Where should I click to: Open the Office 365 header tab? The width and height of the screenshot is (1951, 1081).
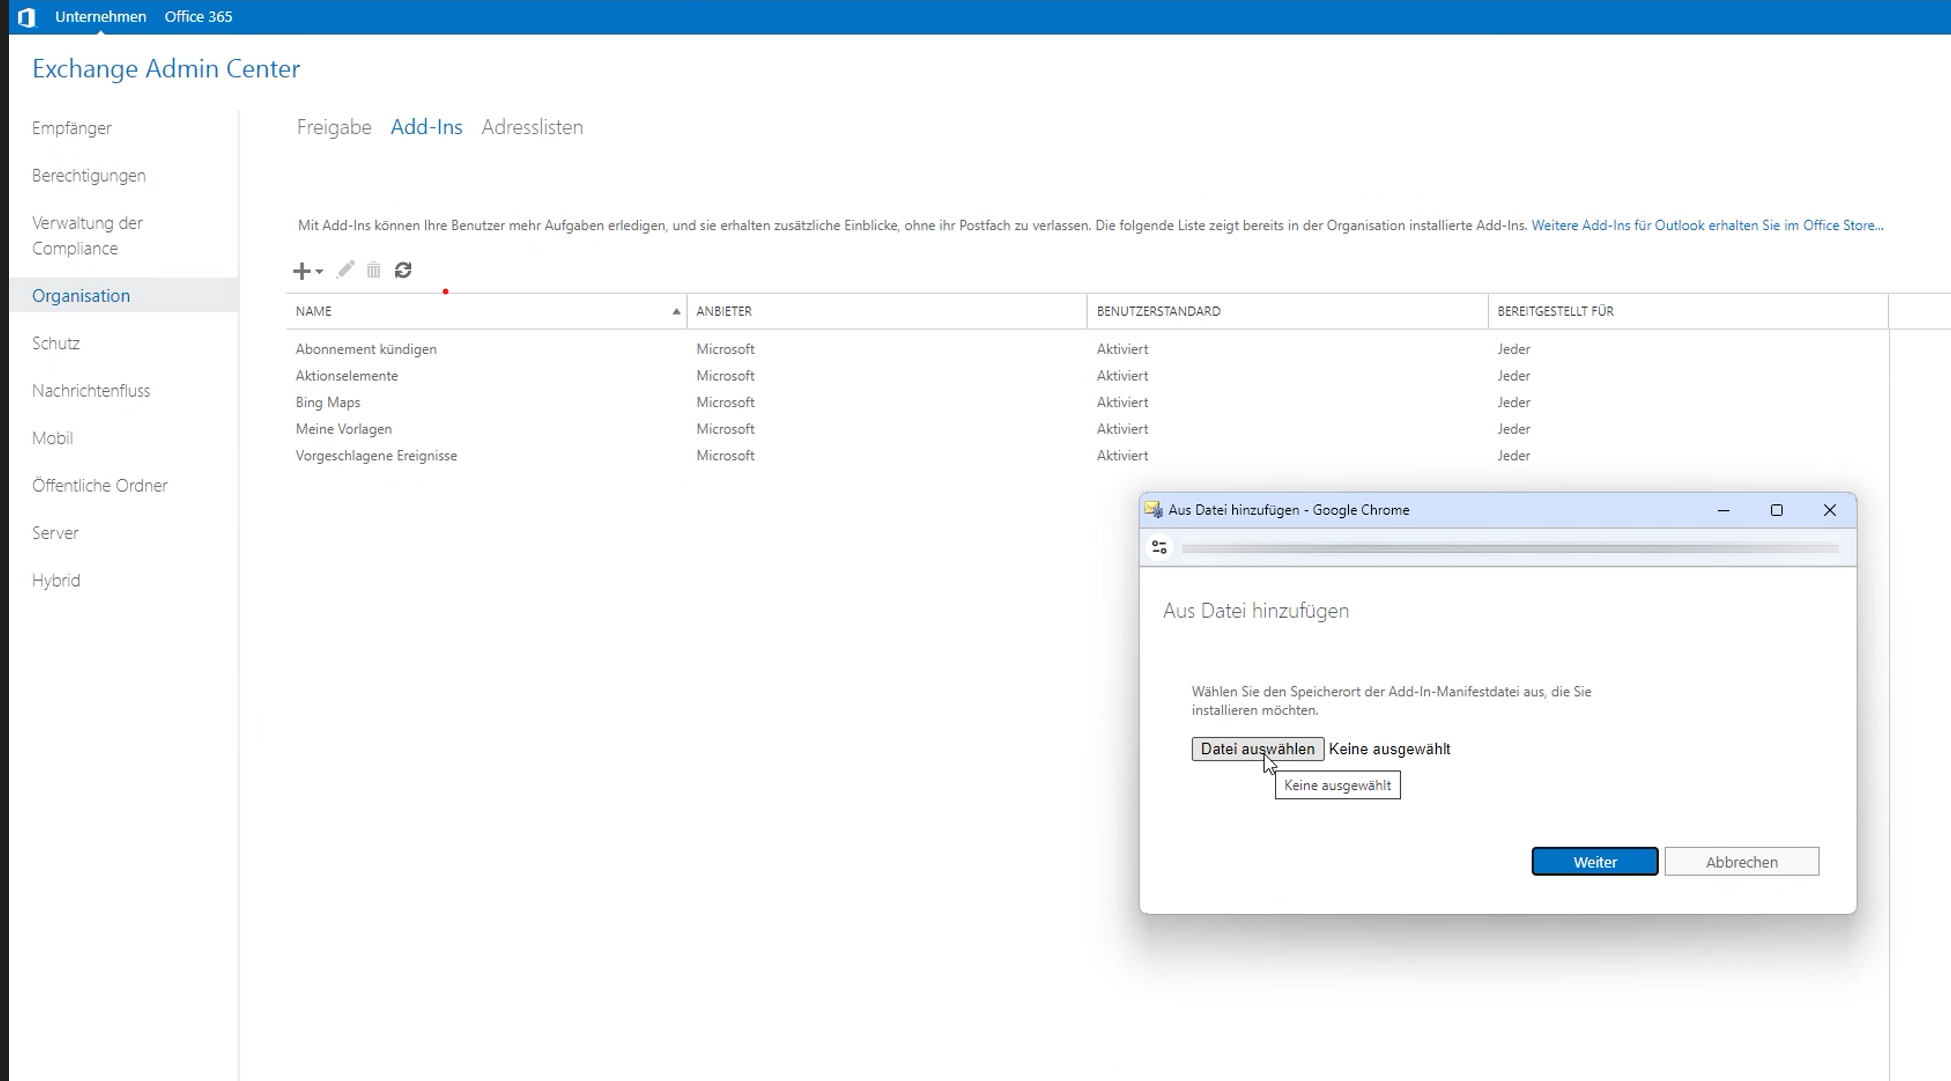[198, 17]
